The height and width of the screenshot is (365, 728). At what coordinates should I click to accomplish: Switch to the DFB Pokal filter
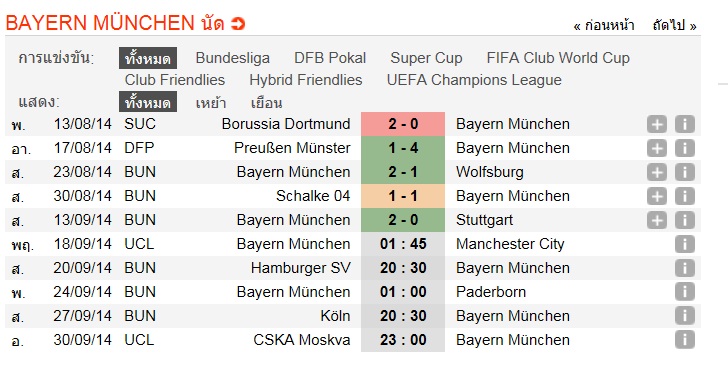[x=330, y=58]
